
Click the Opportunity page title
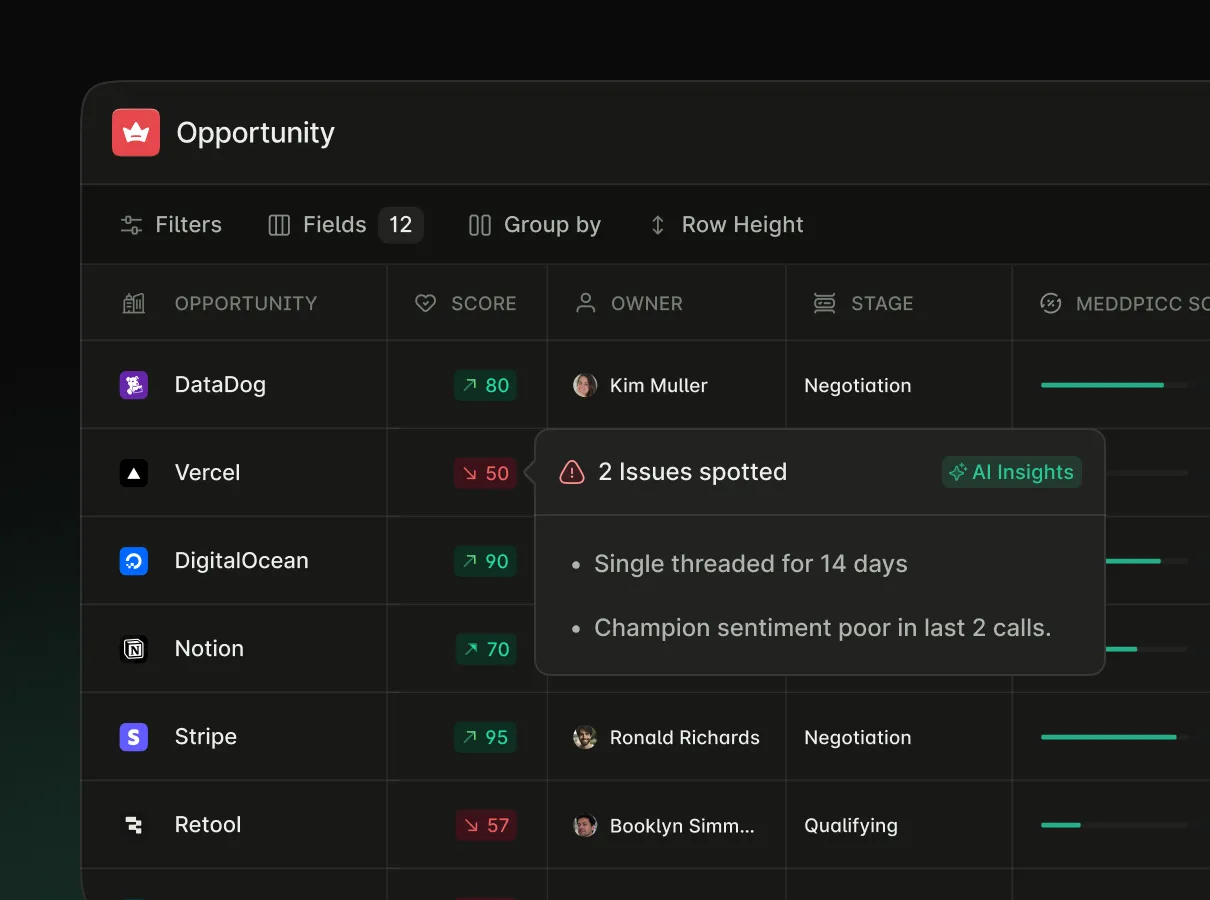pos(255,133)
